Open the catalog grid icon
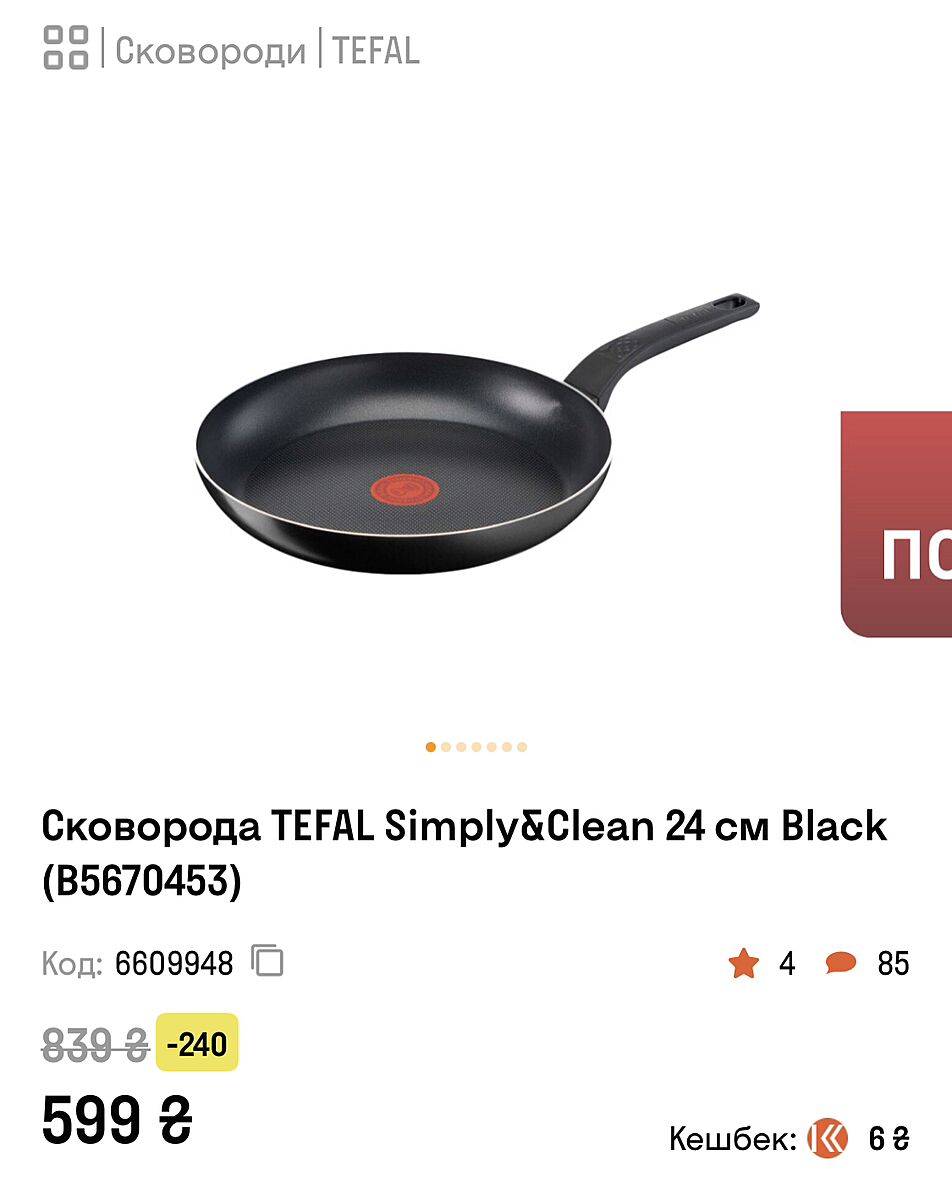This screenshot has height=1200, width=952. (x=66, y=48)
